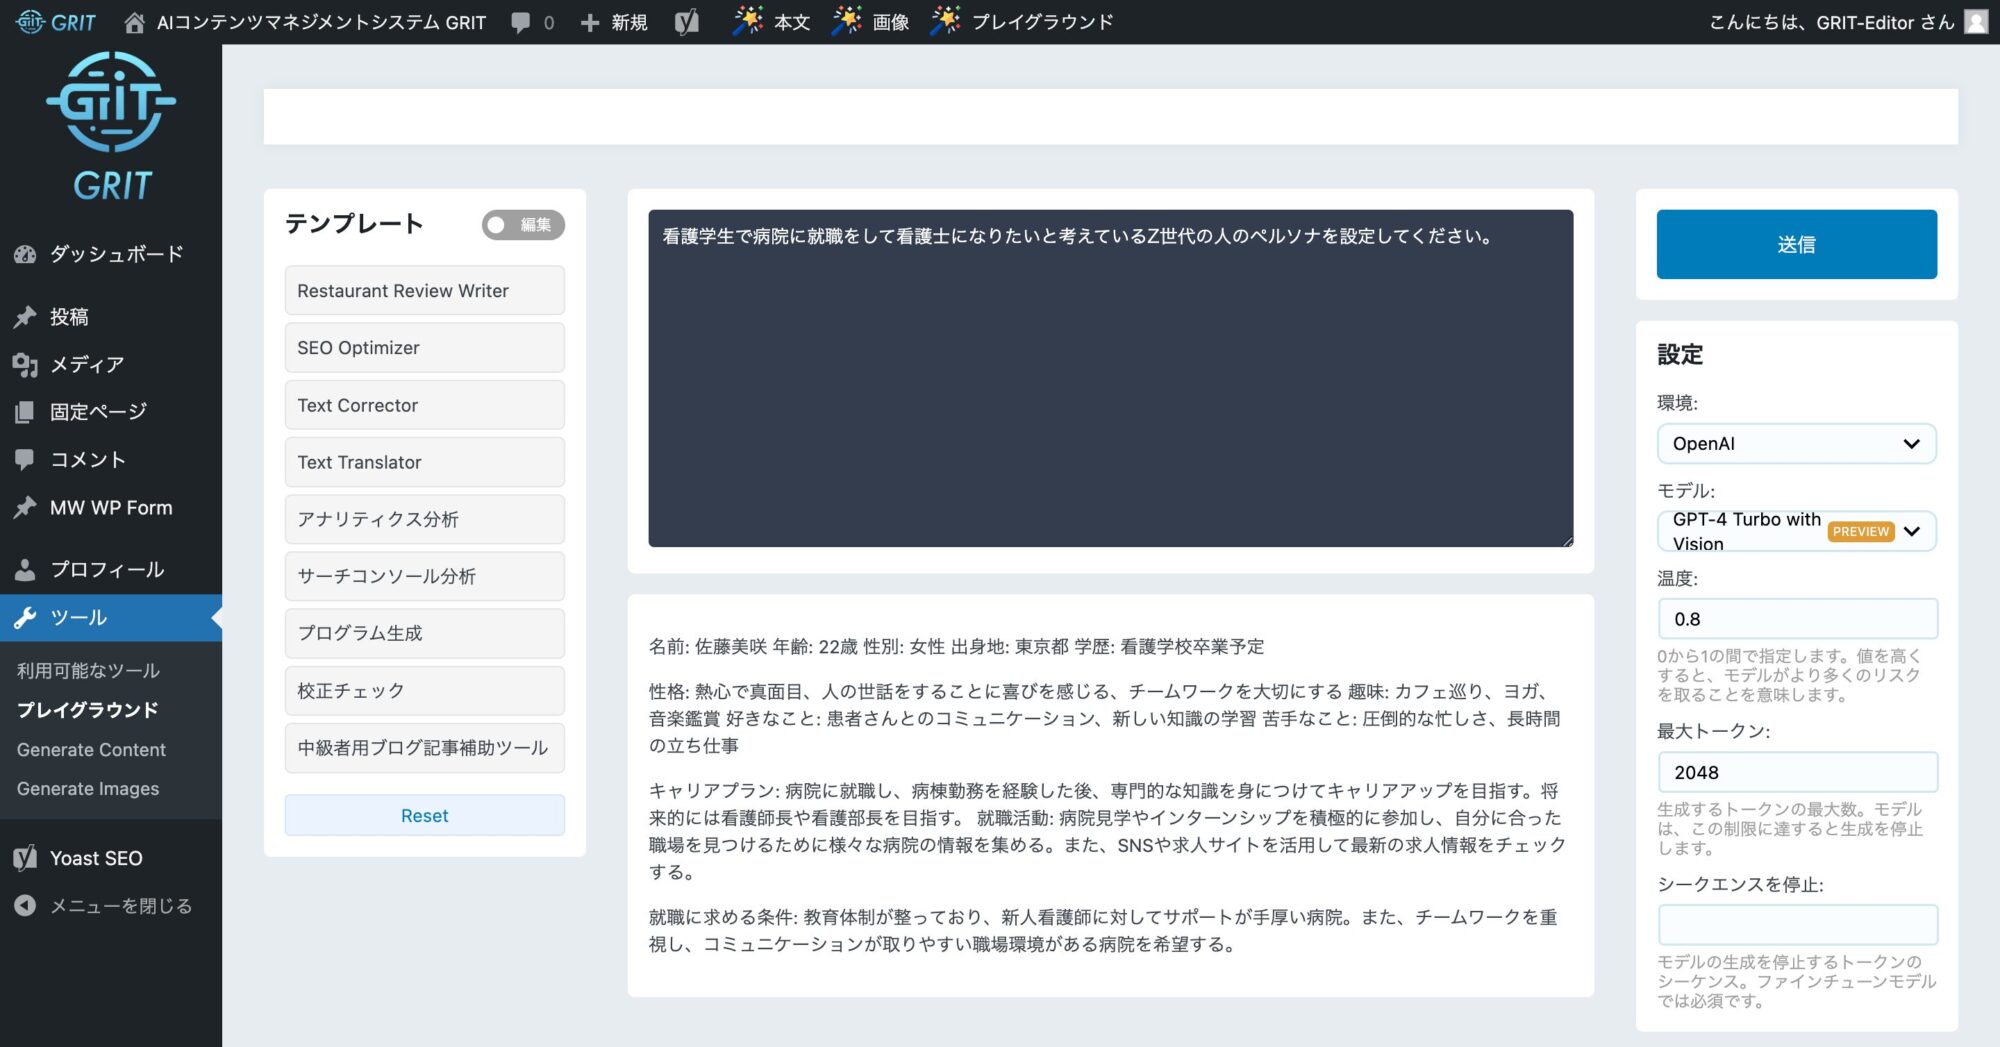Expand the 環境 OpenAI dropdown

coord(1796,444)
